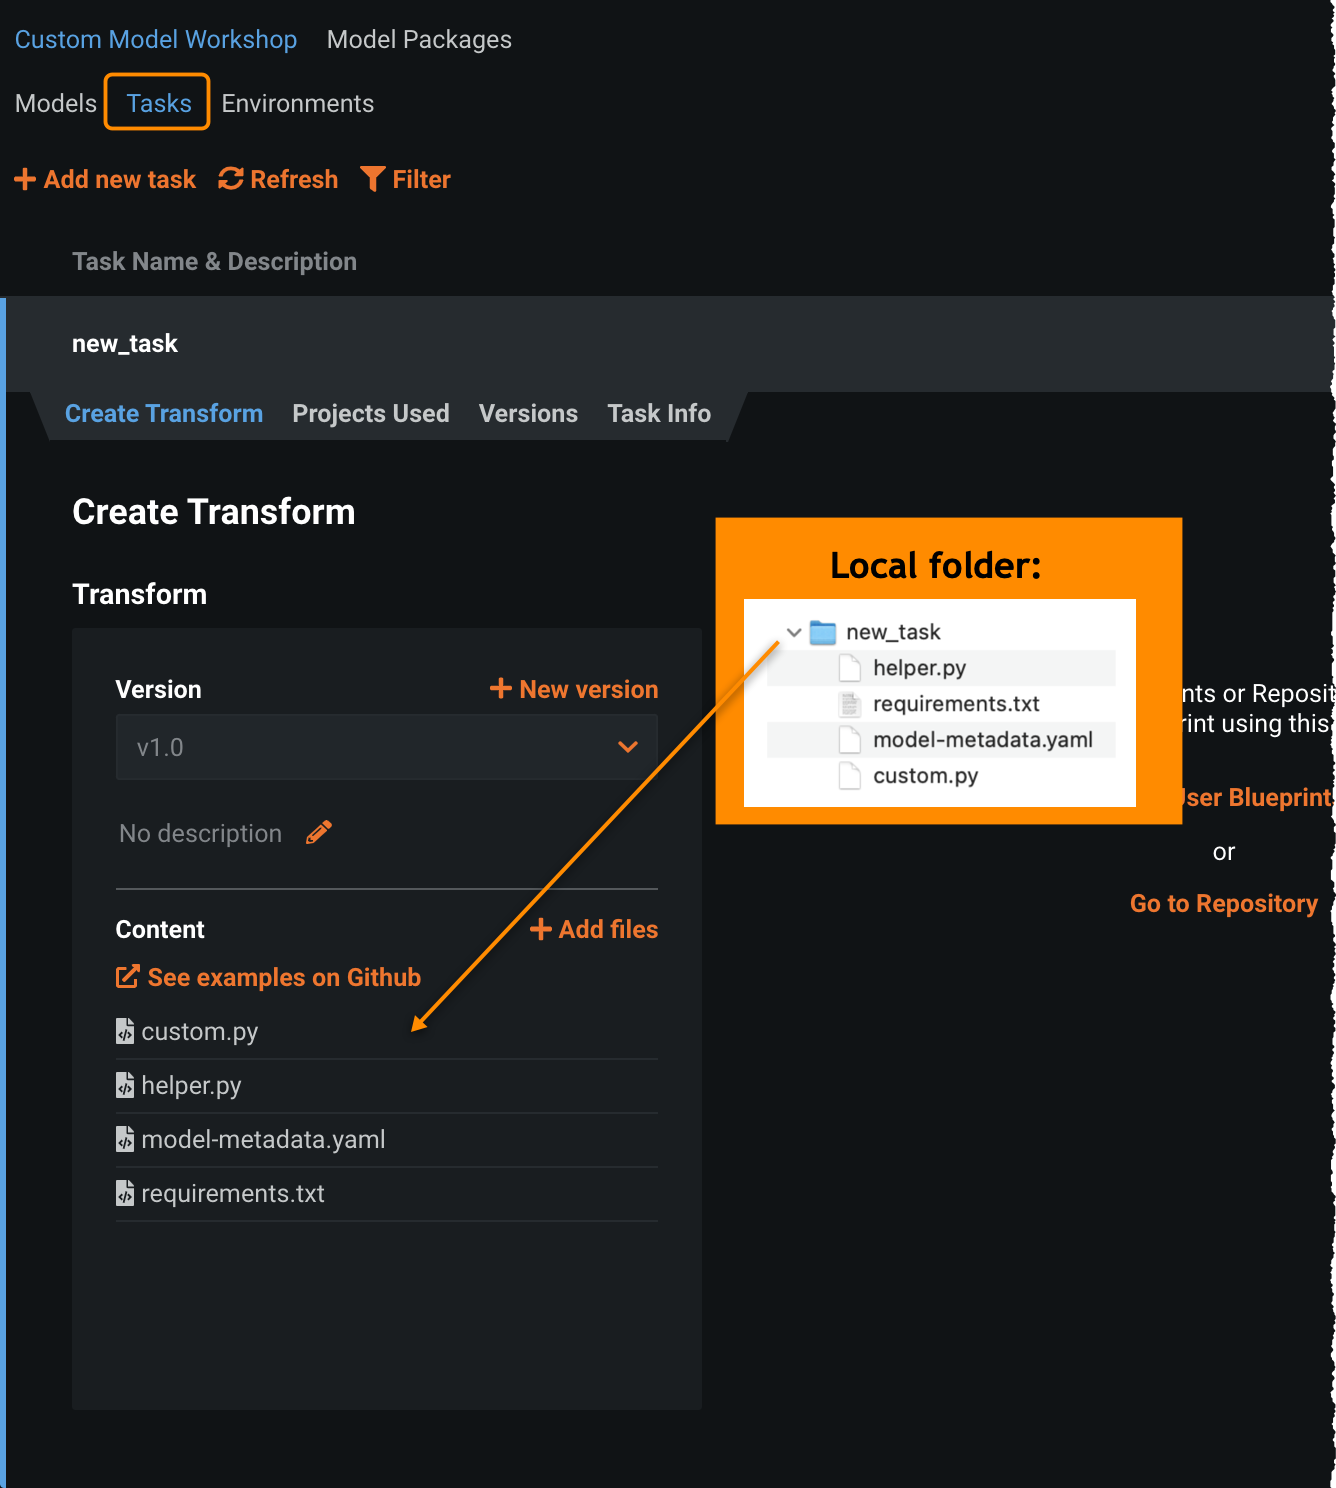Open the Task Info tab
The image size is (1336, 1488).
coord(659,414)
